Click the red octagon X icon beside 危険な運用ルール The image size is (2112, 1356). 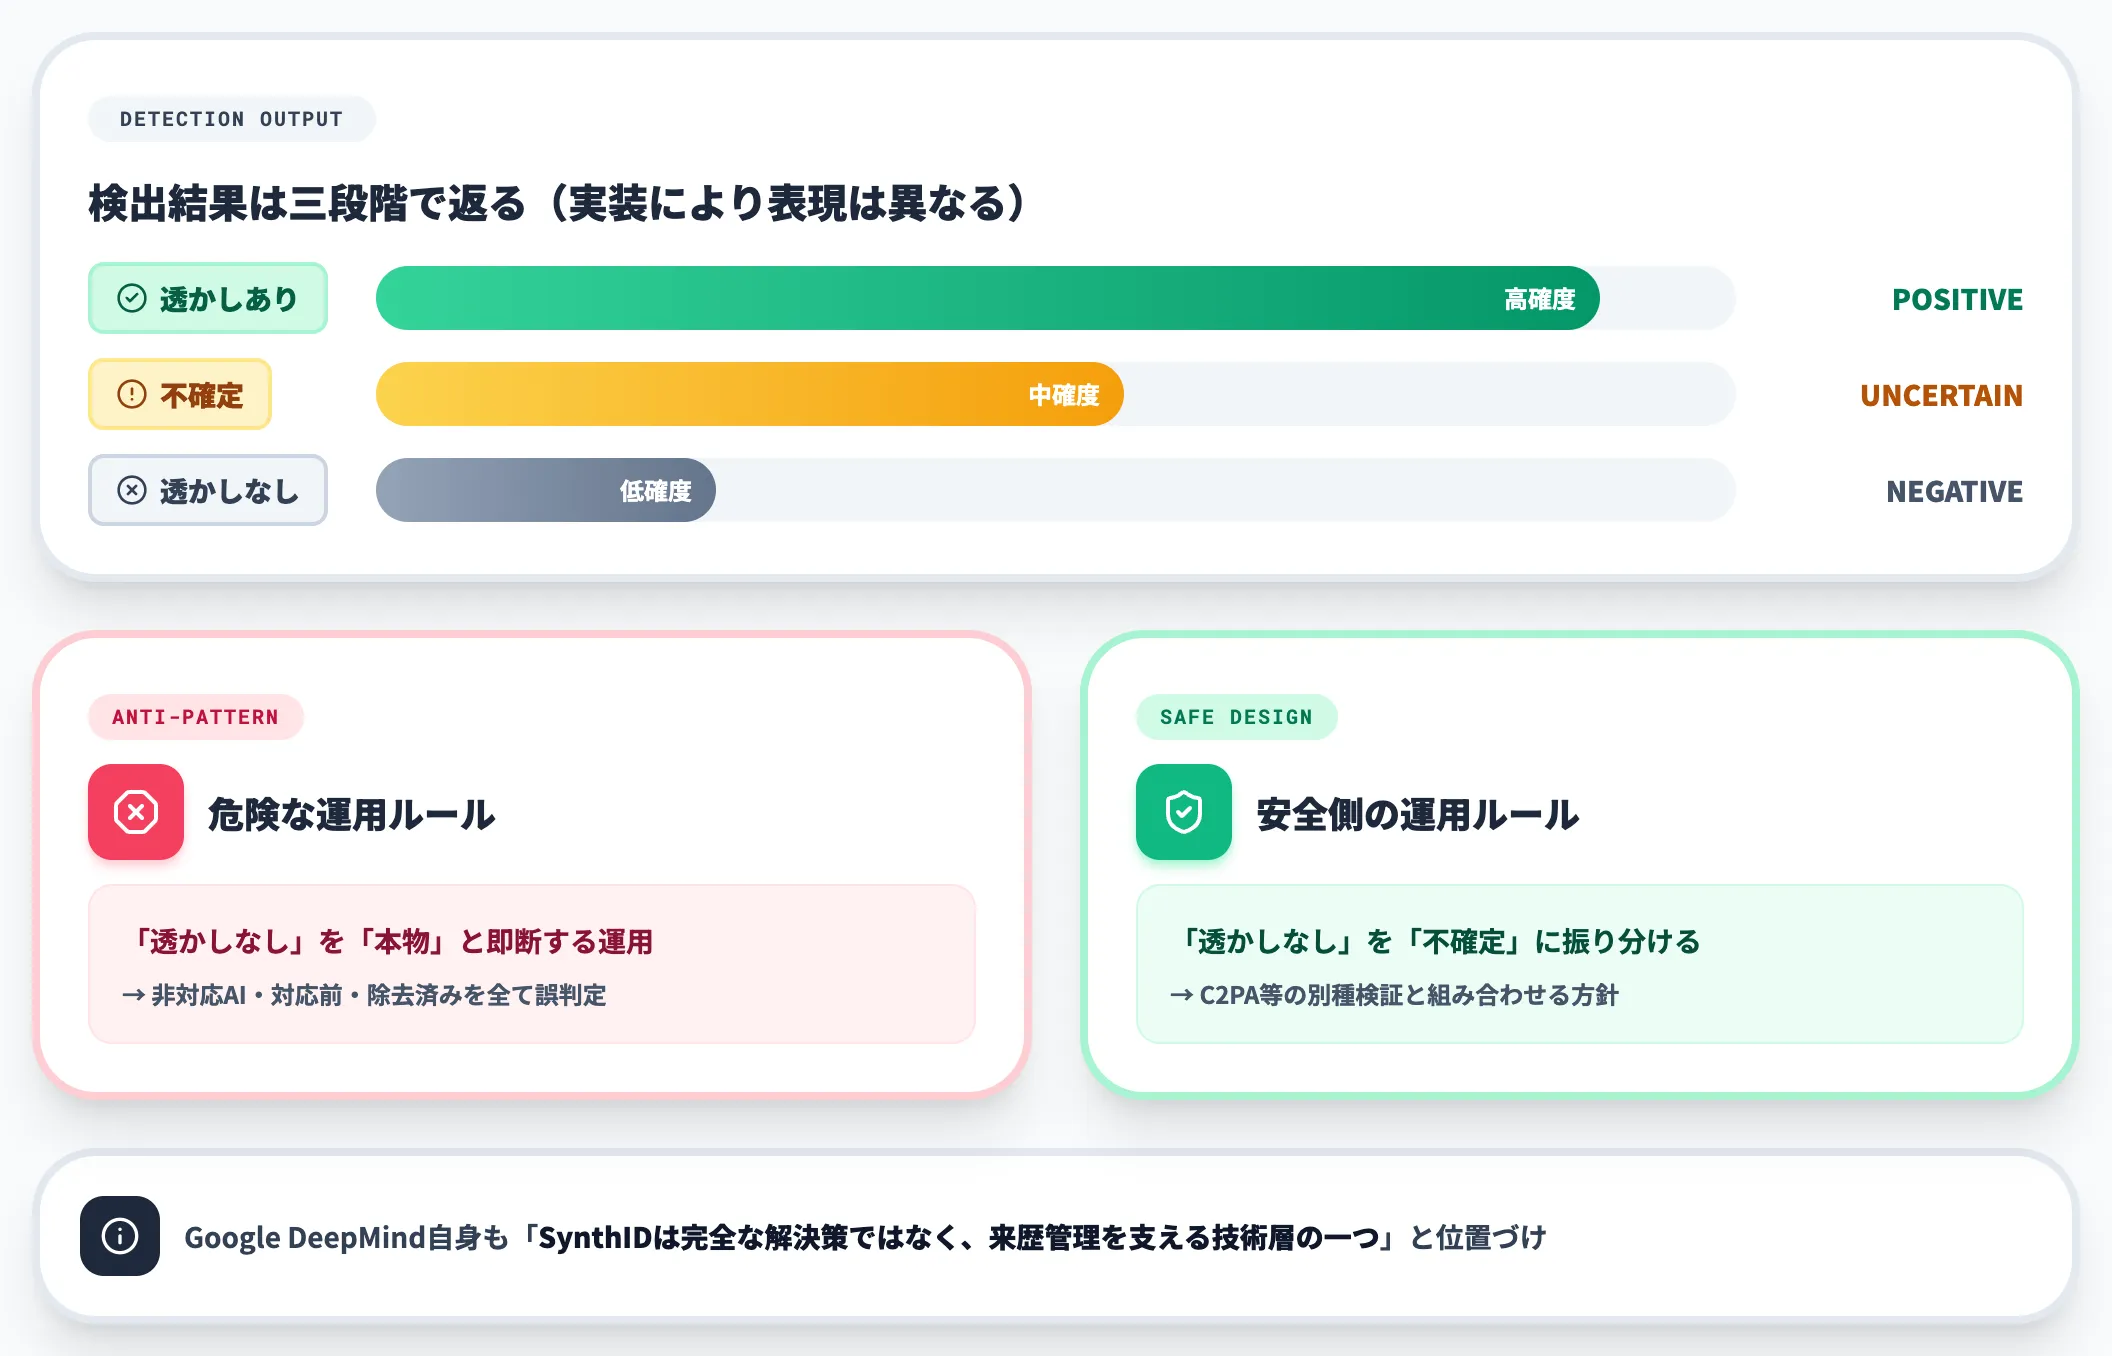(136, 812)
